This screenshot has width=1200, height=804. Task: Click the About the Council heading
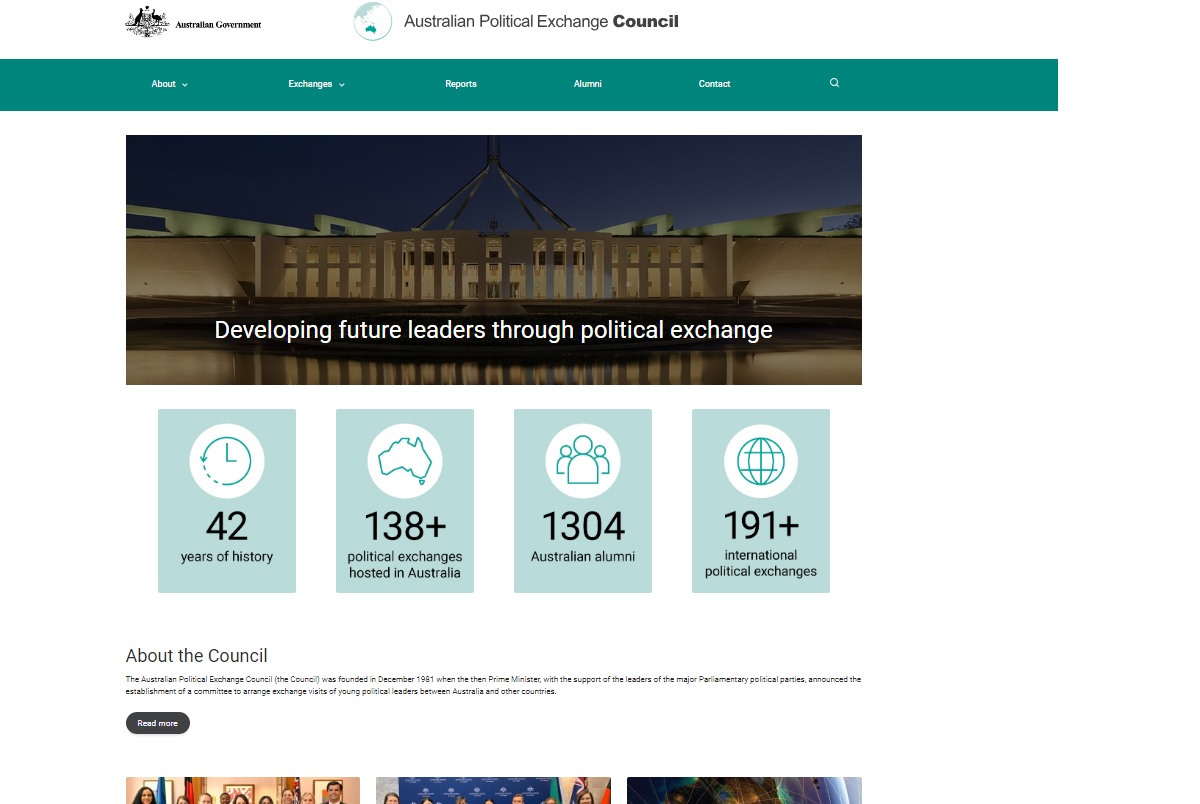[x=197, y=656]
